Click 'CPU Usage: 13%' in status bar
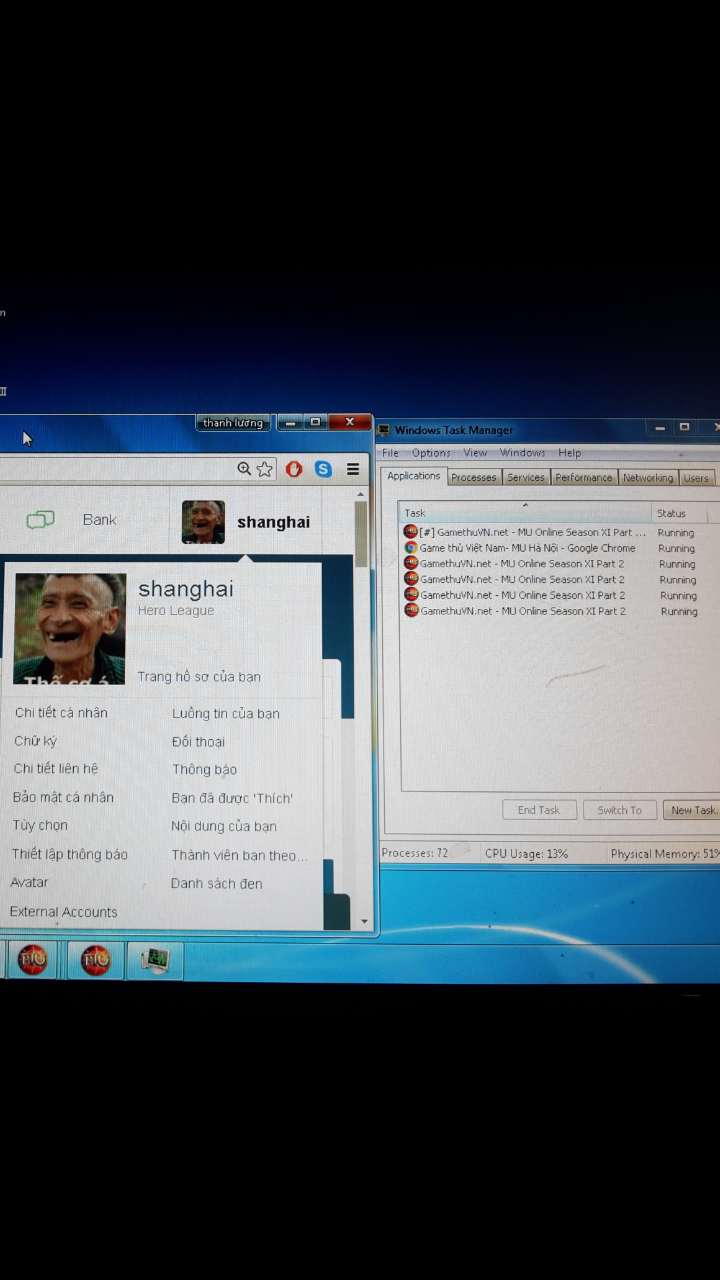The width and height of the screenshot is (720, 1280). point(527,854)
